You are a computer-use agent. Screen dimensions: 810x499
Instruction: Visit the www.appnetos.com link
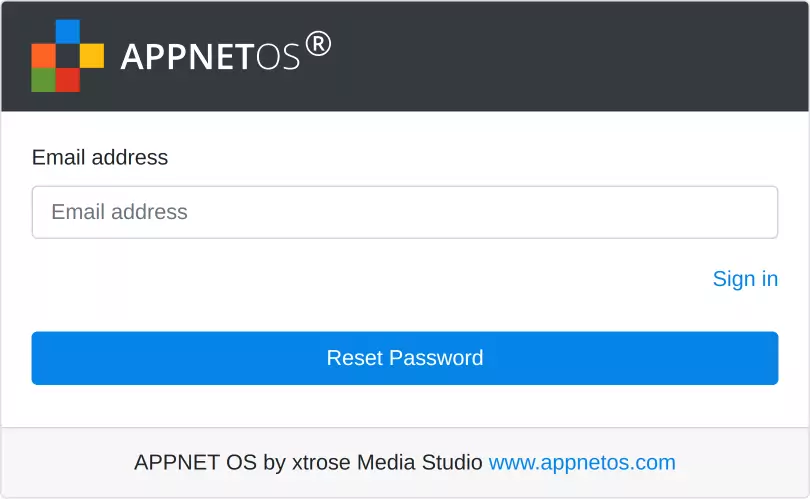582,463
